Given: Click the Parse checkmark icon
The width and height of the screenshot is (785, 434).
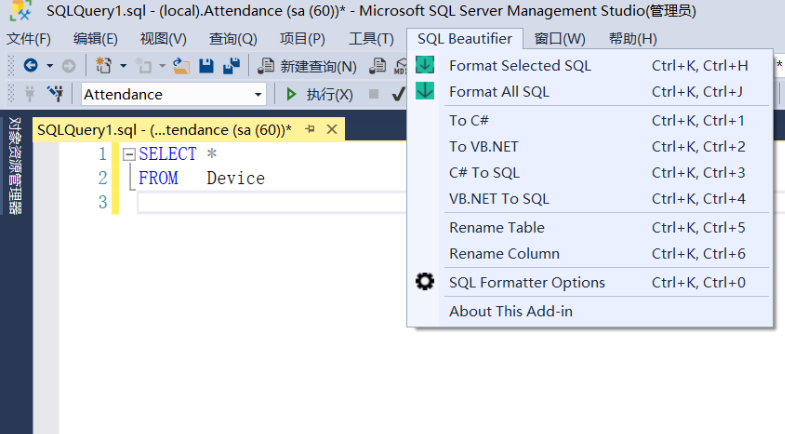Looking at the screenshot, I should point(399,94).
